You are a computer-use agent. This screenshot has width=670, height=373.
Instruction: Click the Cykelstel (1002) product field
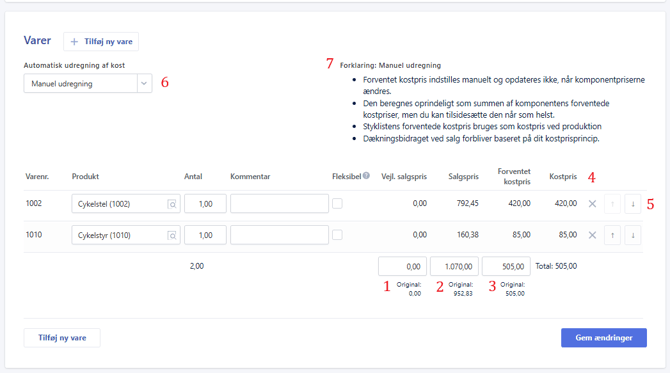pos(126,204)
